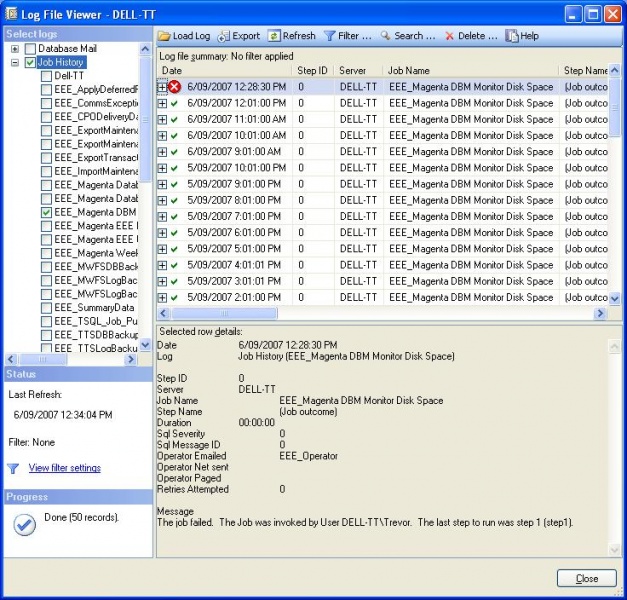Check the Database Mail checkbox

tap(30, 49)
